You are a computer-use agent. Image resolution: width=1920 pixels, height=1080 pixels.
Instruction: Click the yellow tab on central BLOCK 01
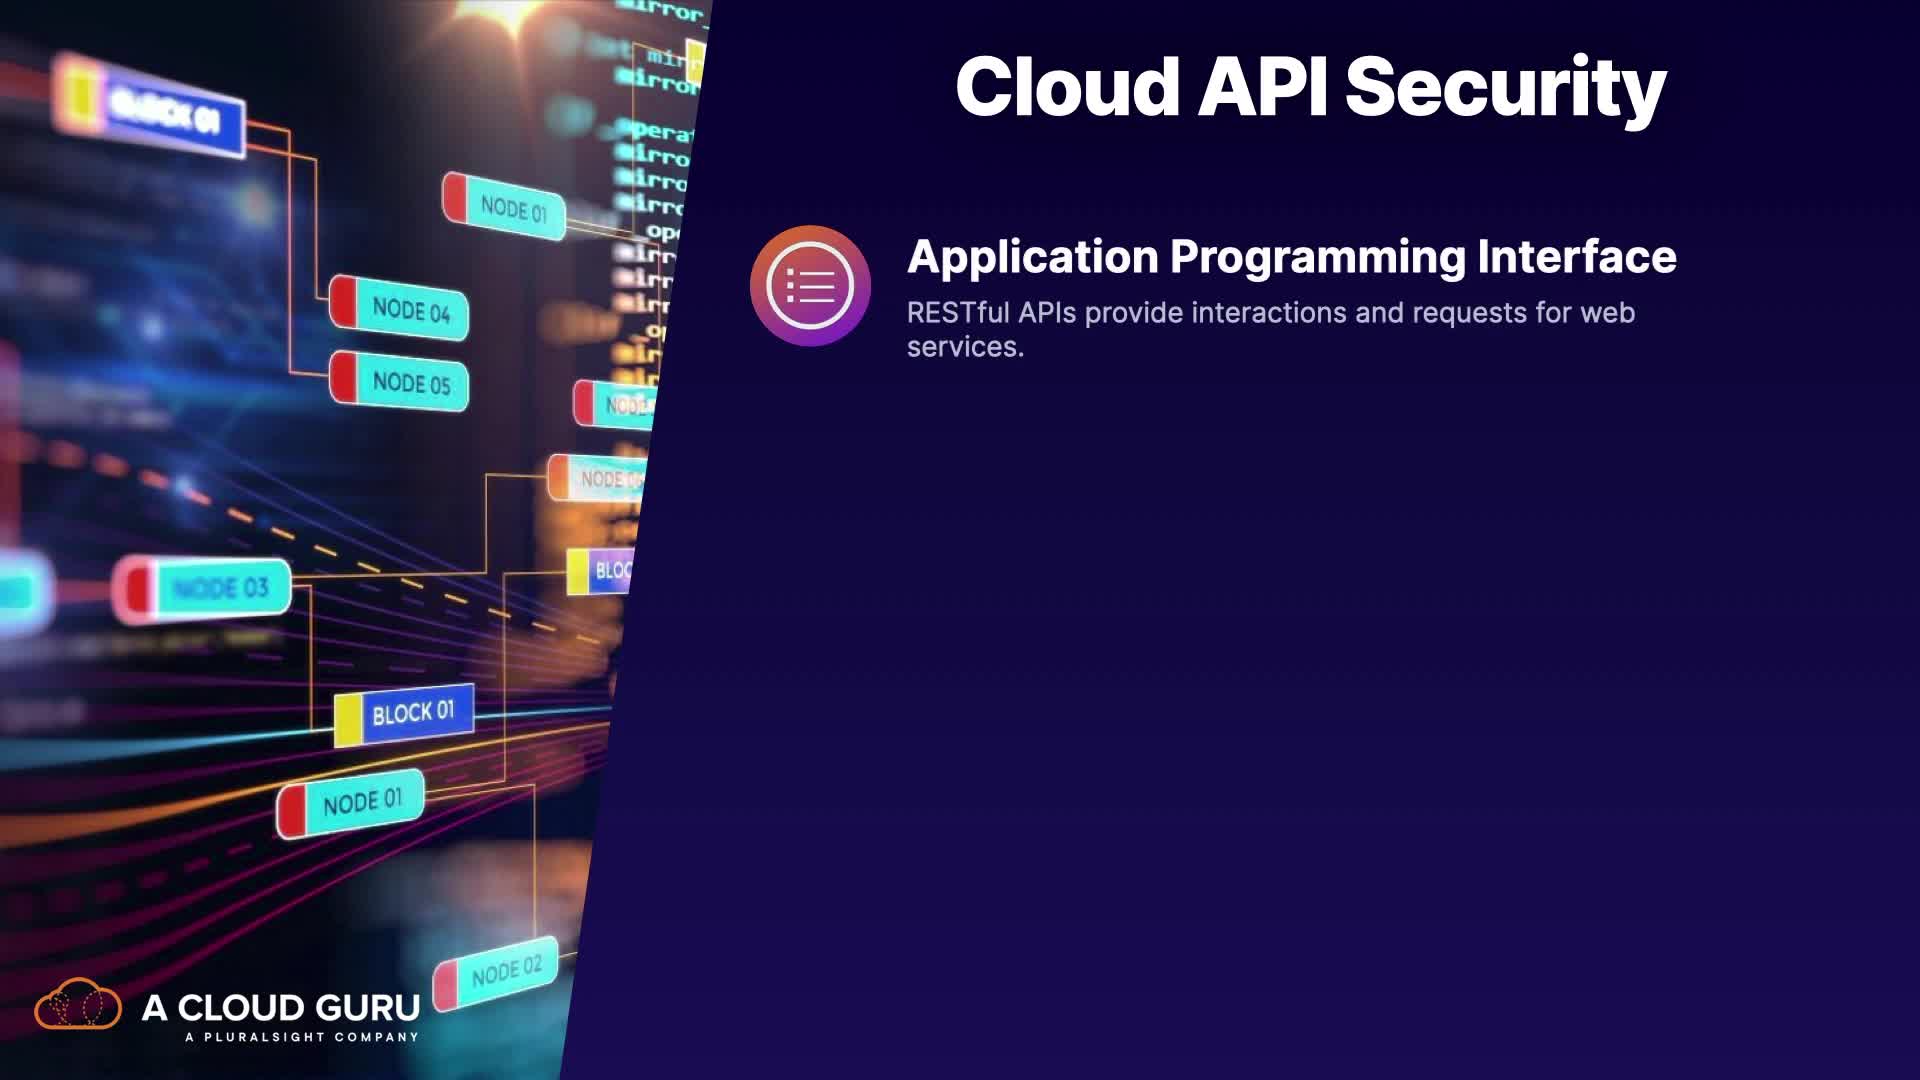pyautogui.click(x=347, y=721)
